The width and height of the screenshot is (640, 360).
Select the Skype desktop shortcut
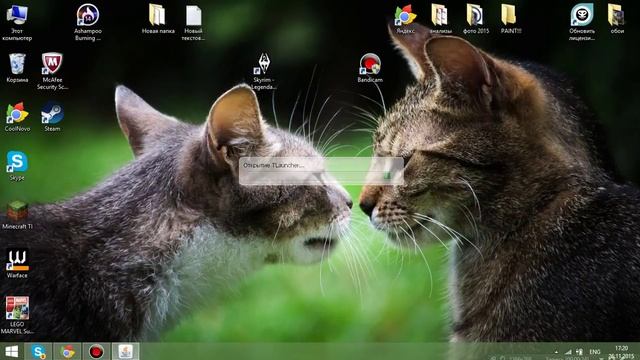click(x=17, y=166)
